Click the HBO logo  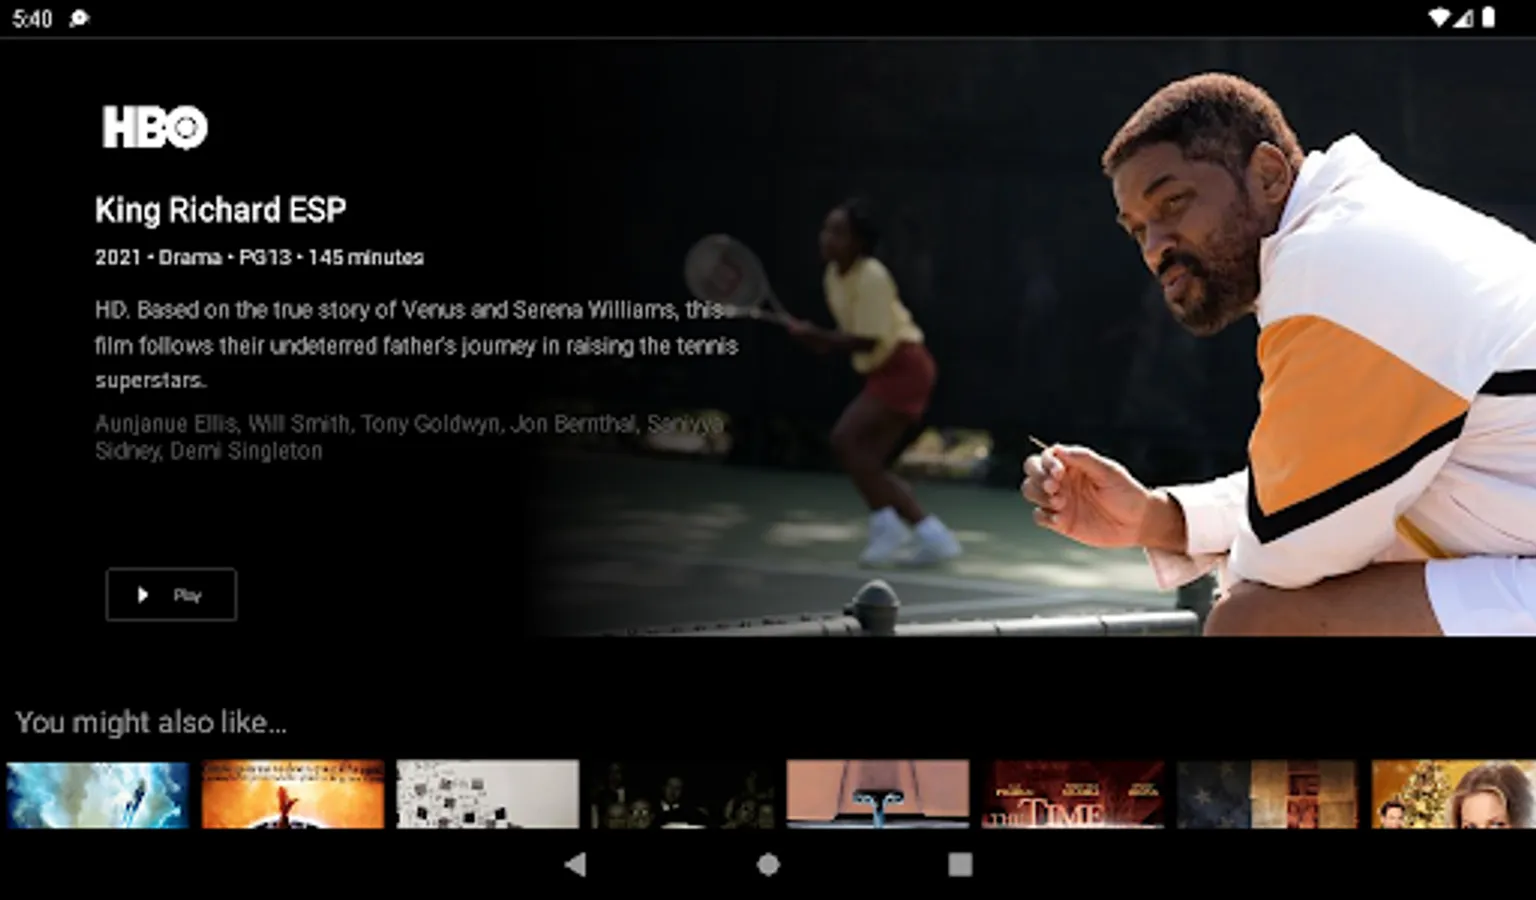click(x=155, y=128)
